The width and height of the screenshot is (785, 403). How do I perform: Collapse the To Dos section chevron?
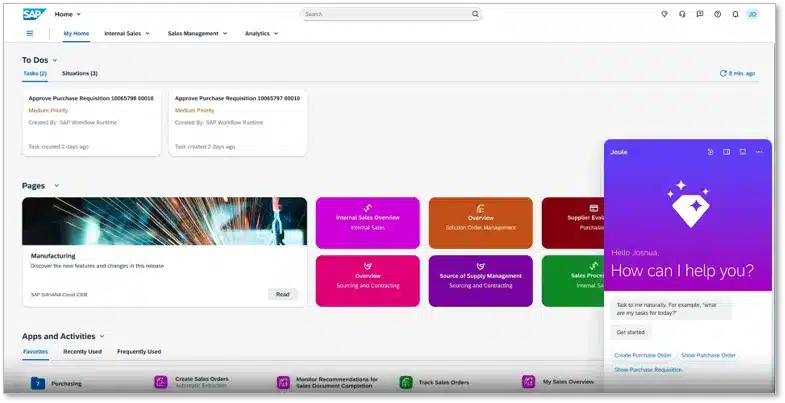(55, 60)
